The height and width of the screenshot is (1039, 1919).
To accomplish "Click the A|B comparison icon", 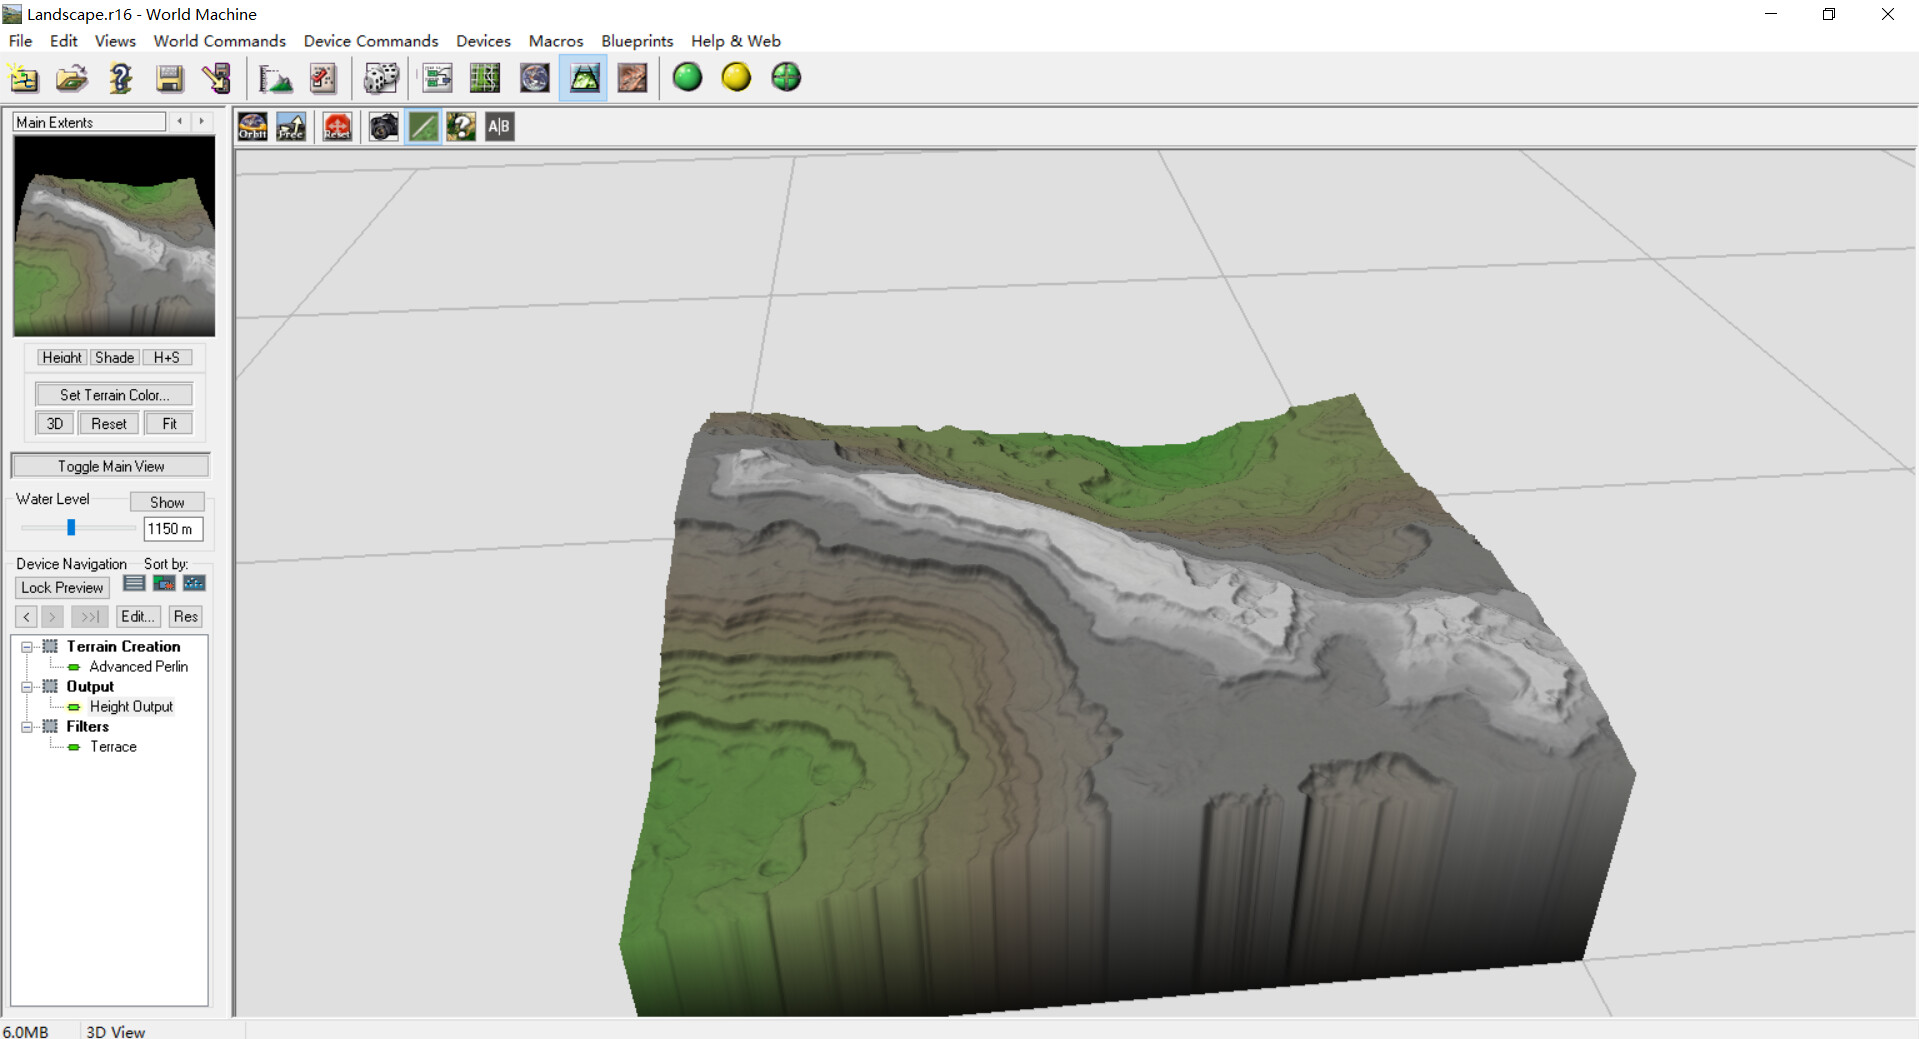I will click(499, 127).
